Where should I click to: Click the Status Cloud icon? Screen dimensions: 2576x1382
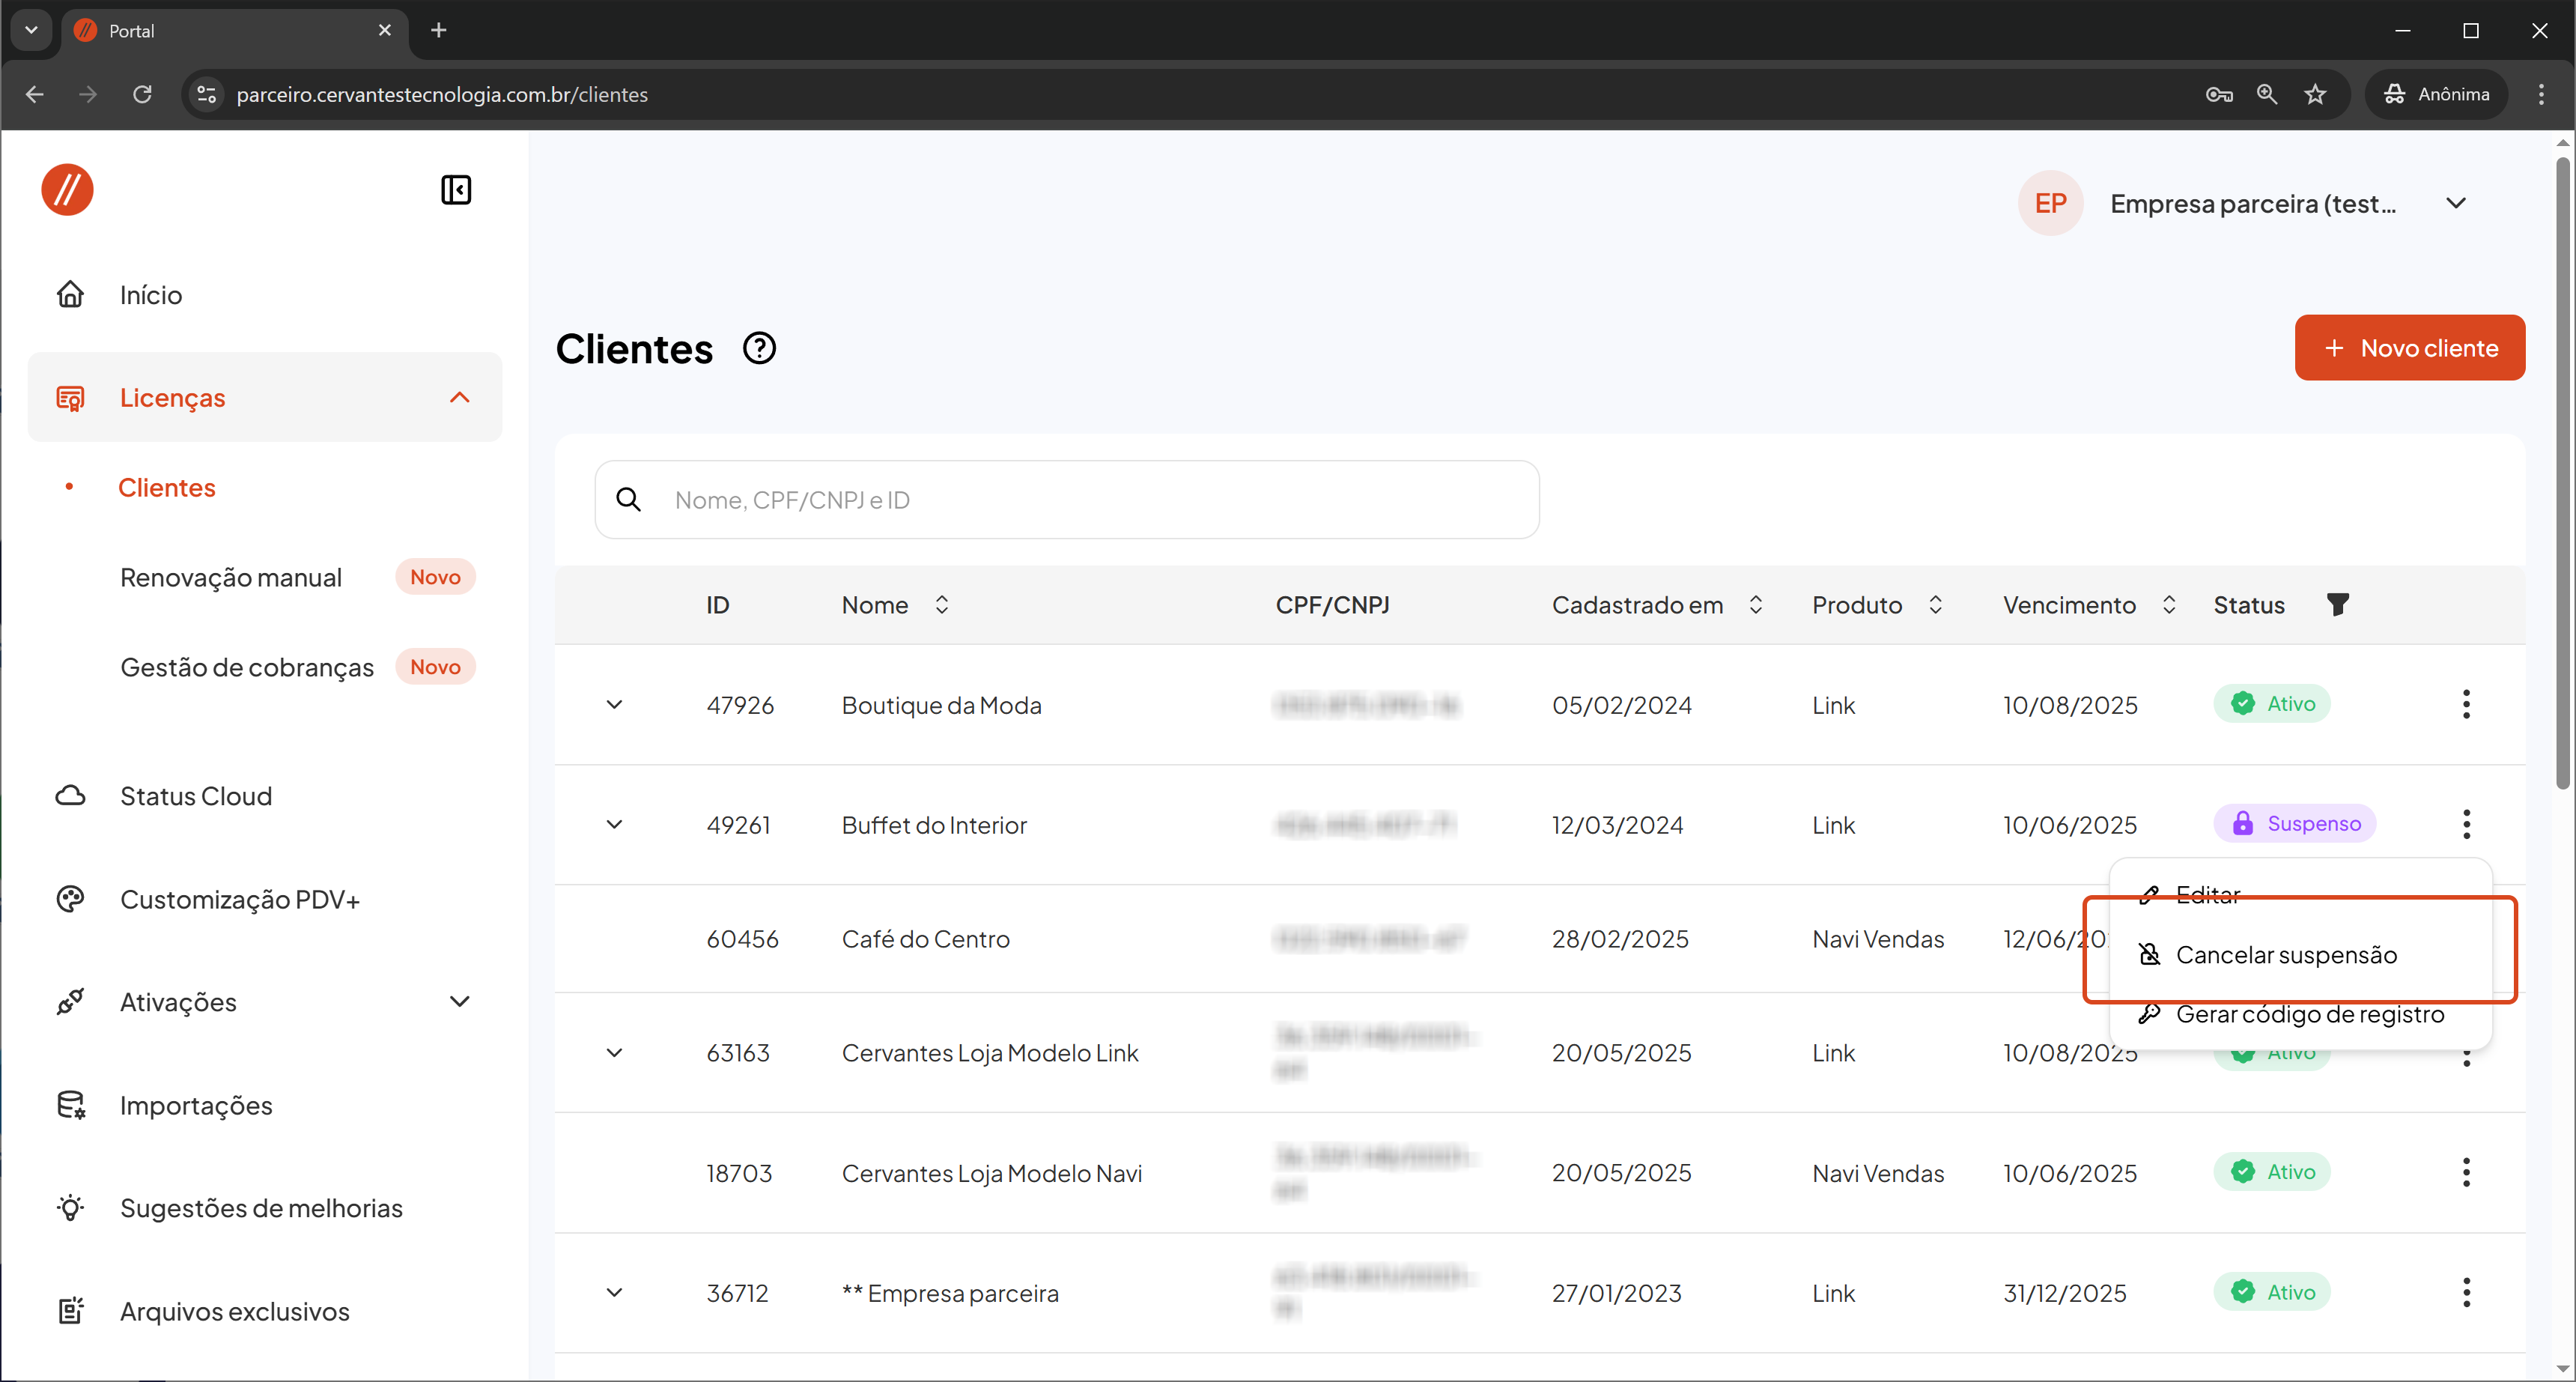(x=70, y=796)
